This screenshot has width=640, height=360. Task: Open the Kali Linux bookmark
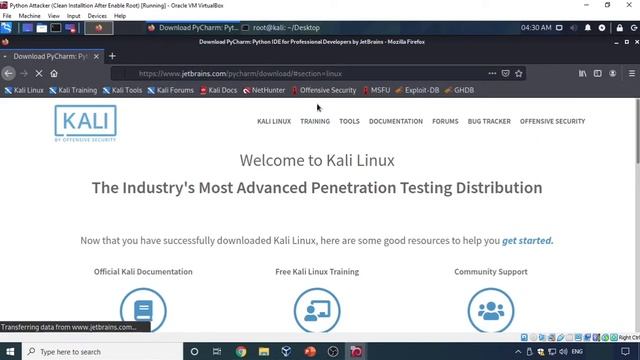pos(24,90)
